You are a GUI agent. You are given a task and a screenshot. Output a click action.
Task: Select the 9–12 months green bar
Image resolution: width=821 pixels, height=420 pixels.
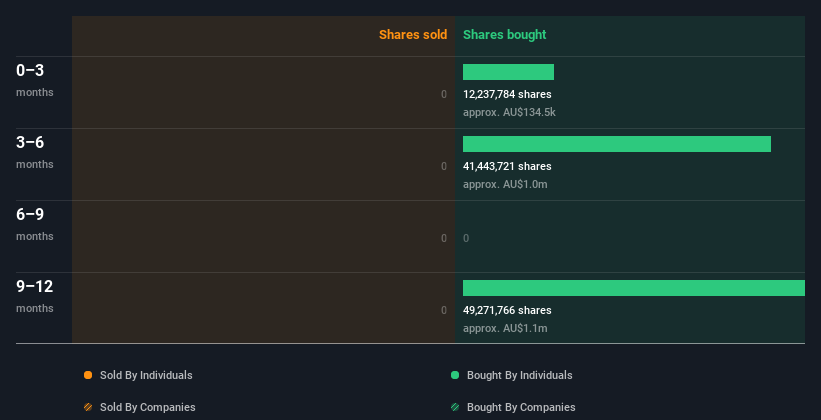[634, 288]
